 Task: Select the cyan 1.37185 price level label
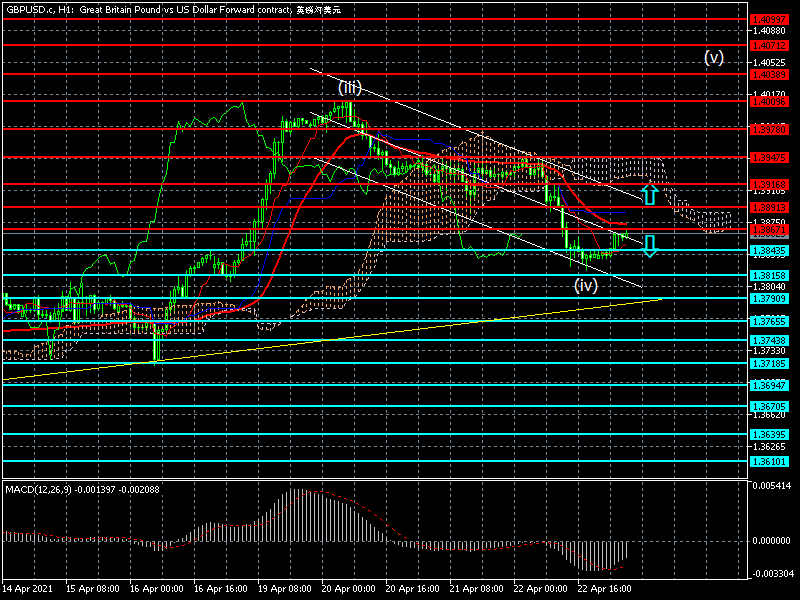pyautogui.click(x=769, y=363)
